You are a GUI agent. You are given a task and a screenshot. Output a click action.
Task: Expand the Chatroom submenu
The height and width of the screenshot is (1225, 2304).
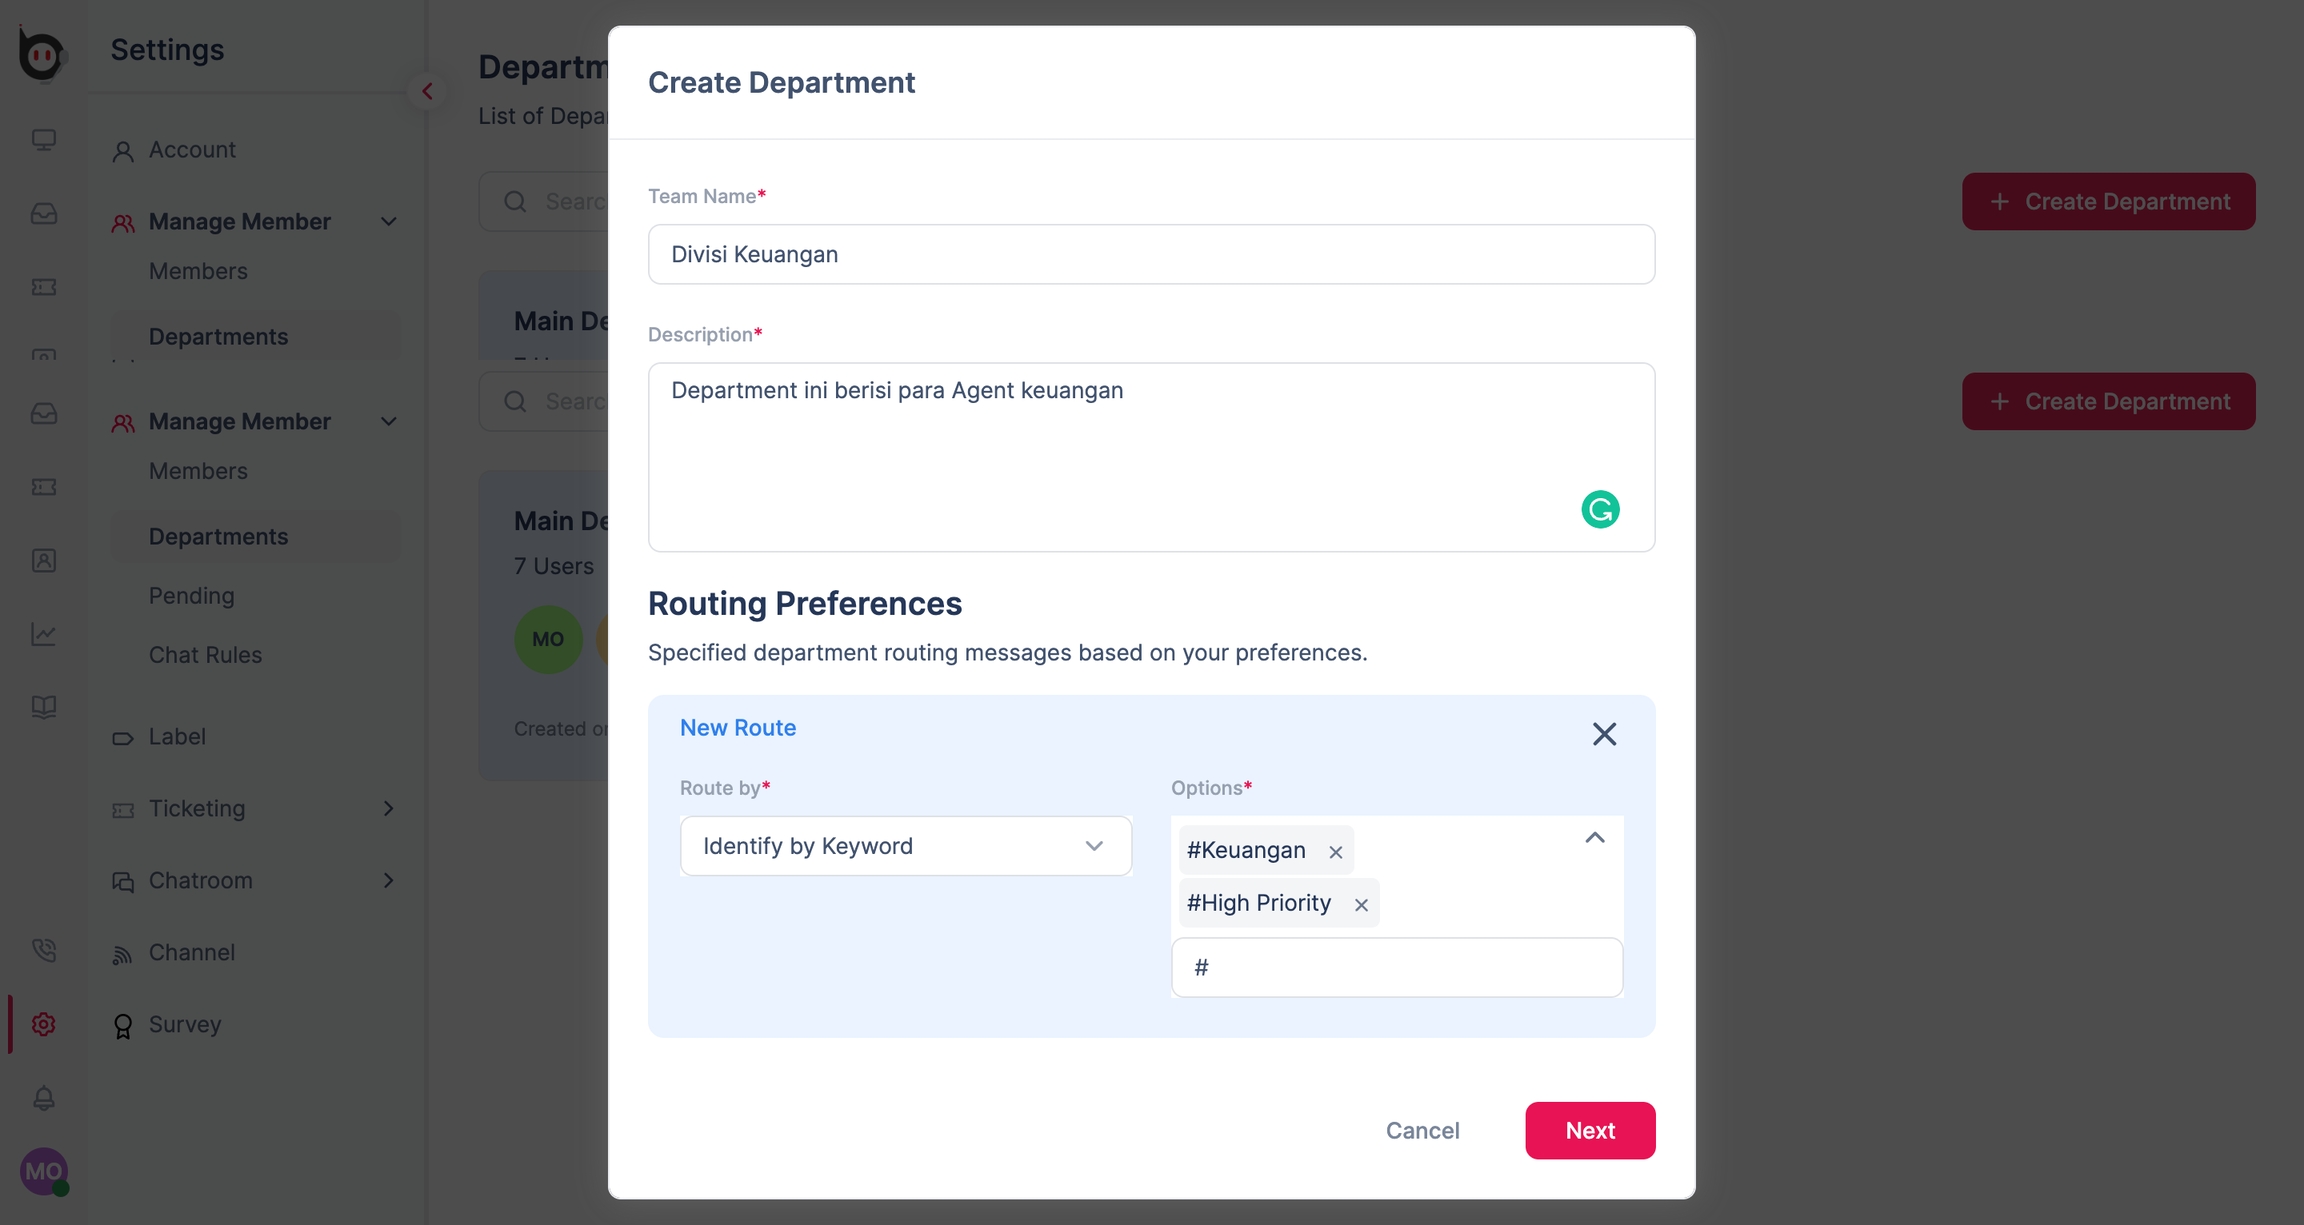tap(389, 880)
